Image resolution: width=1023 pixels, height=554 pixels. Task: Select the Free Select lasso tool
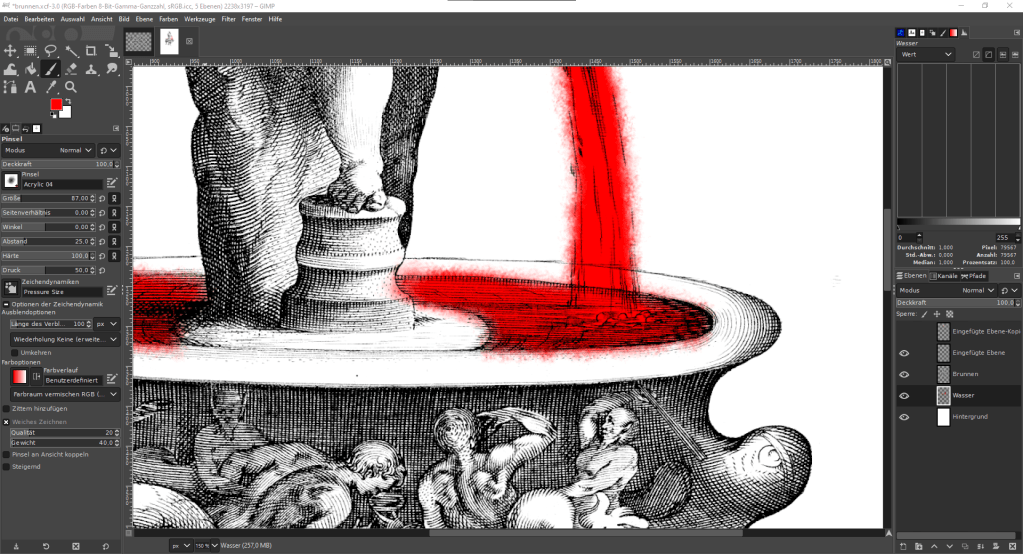51,50
